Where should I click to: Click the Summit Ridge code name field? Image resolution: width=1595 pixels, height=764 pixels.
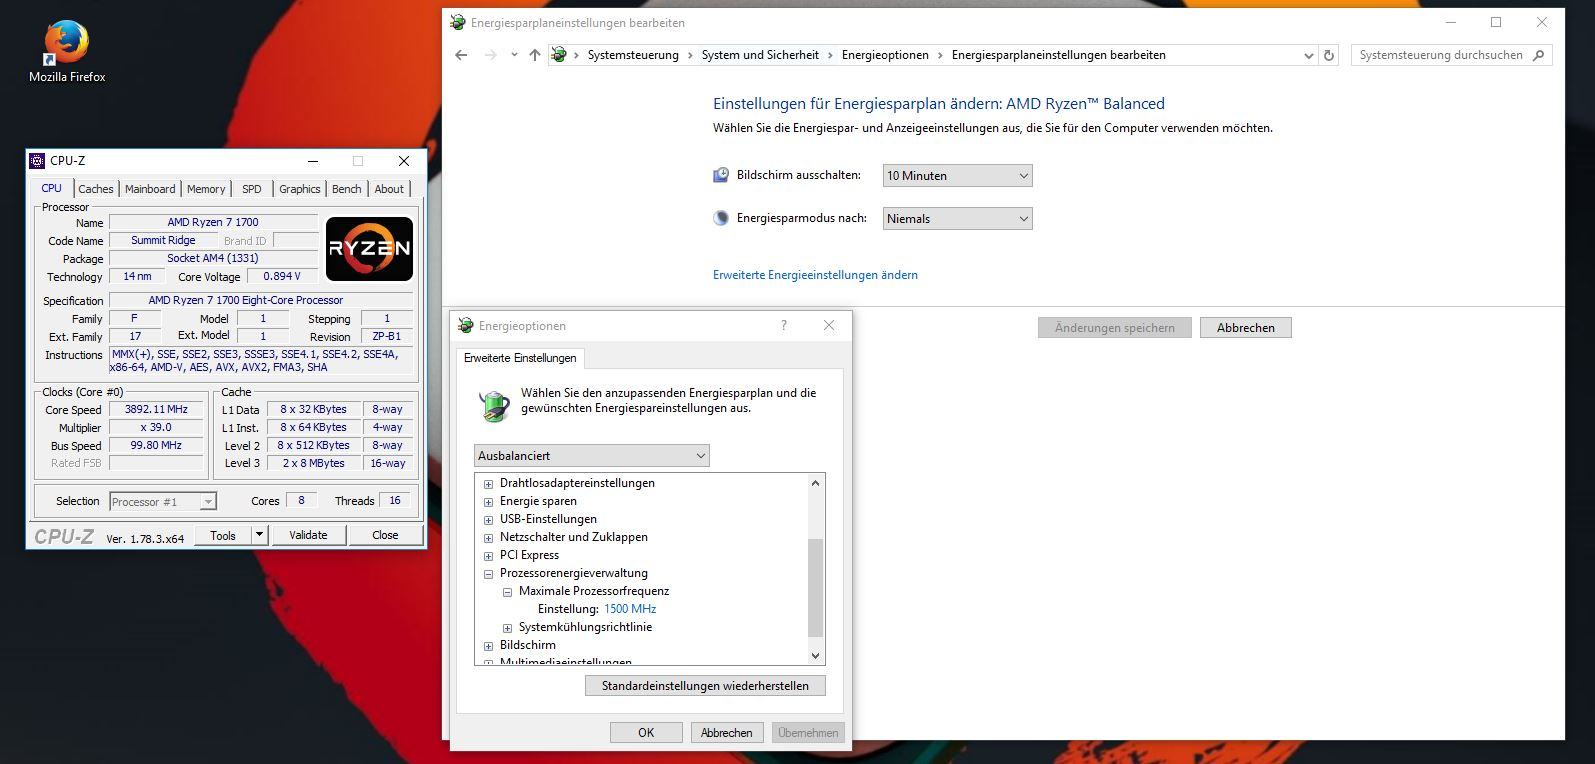click(x=163, y=241)
